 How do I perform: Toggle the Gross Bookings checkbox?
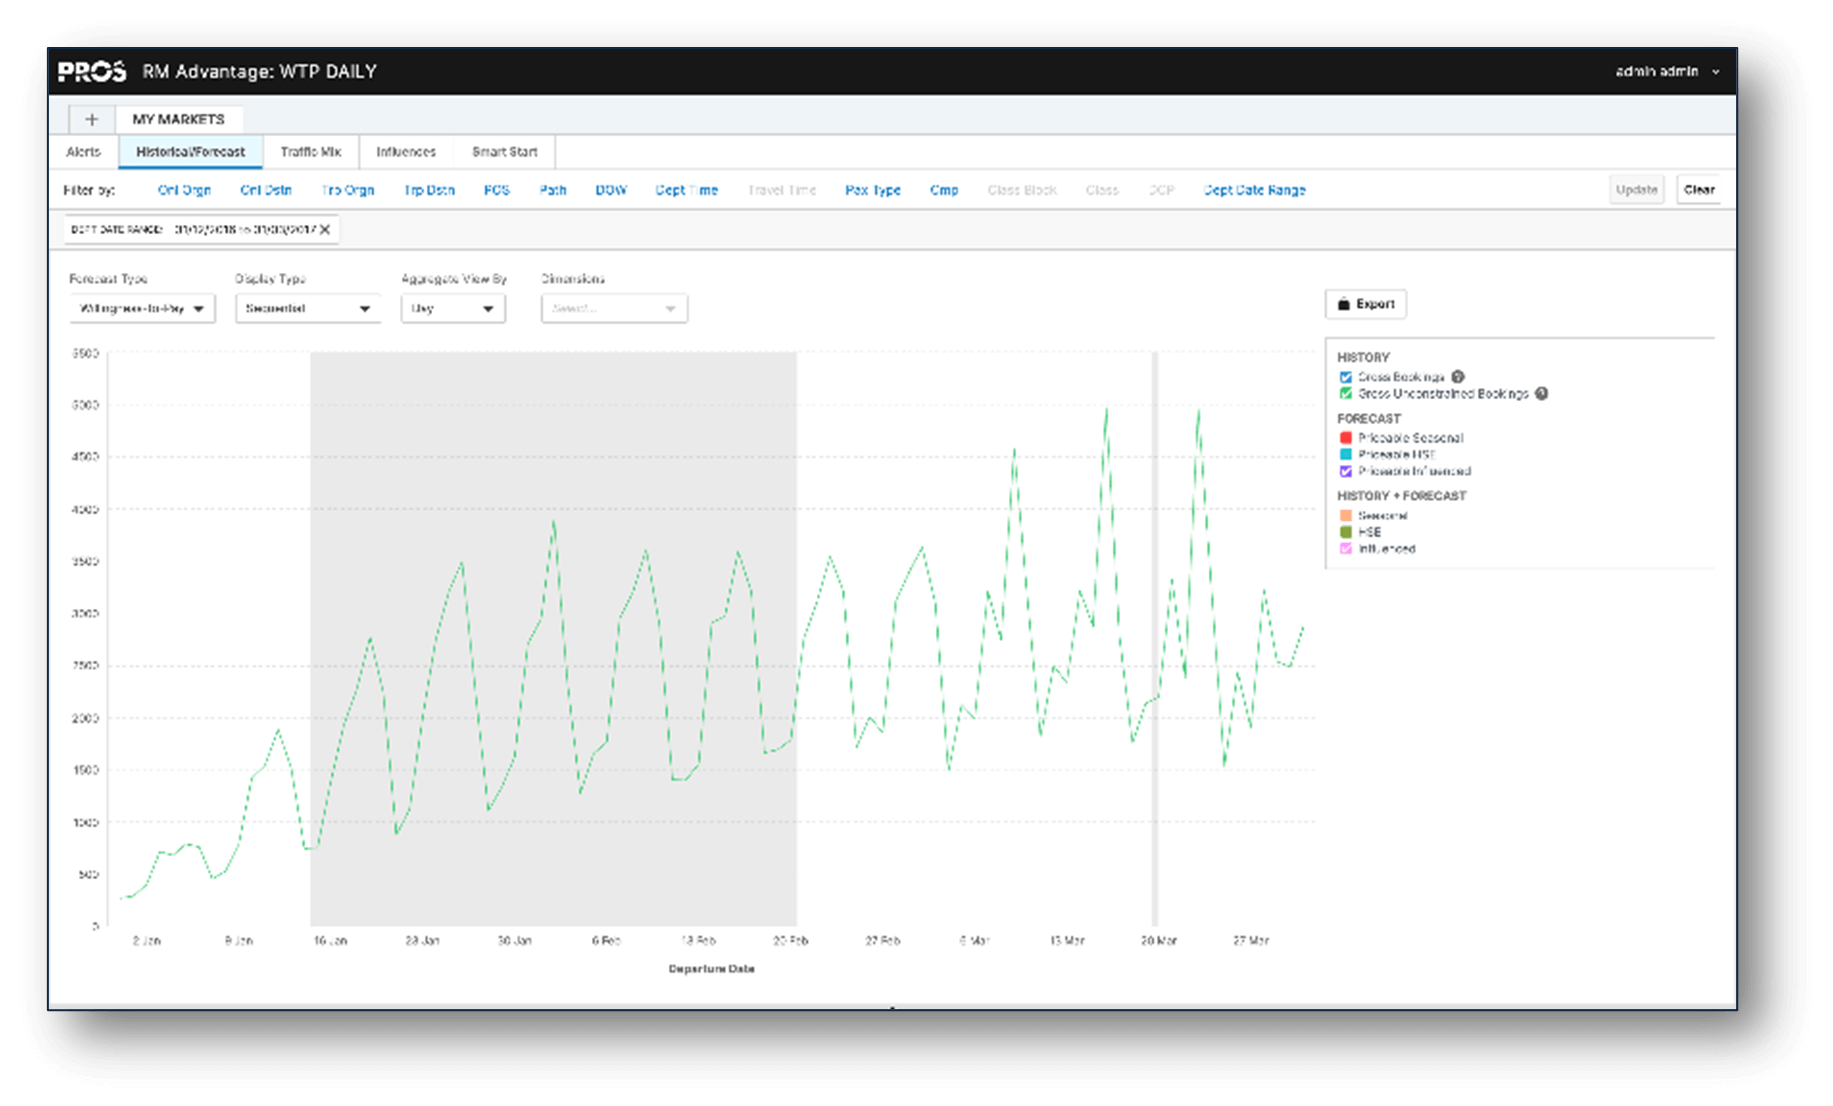coord(1345,377)
